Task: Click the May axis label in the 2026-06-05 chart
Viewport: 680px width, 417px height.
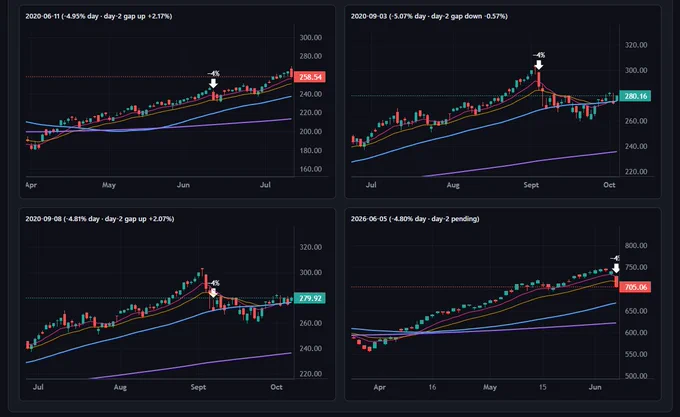Action: 490,387
